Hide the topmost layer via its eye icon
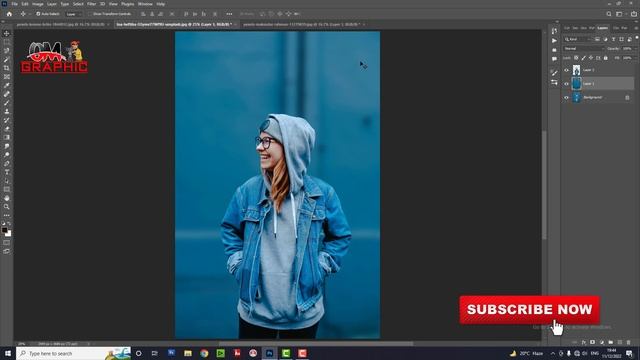 [566, 70]
